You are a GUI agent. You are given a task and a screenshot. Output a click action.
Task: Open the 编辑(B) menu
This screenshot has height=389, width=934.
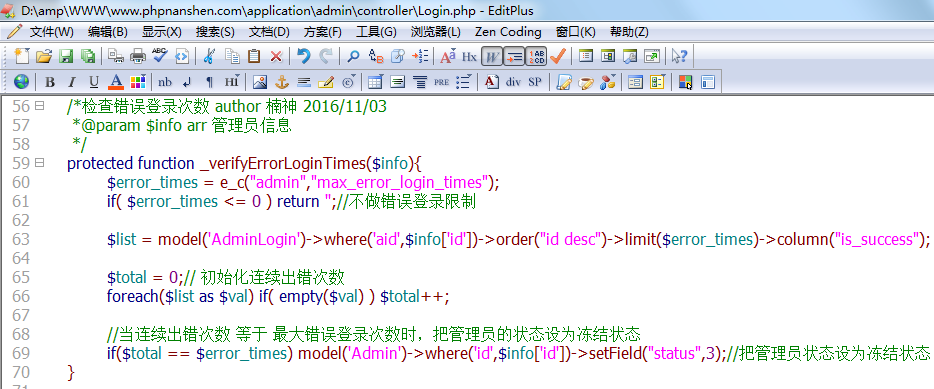coord(107,32)
